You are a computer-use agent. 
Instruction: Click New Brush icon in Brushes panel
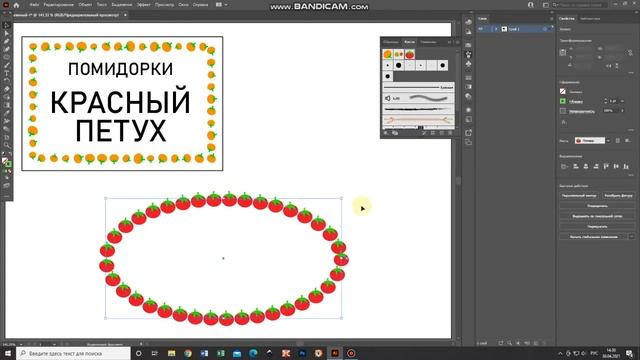tap(441, 133)
